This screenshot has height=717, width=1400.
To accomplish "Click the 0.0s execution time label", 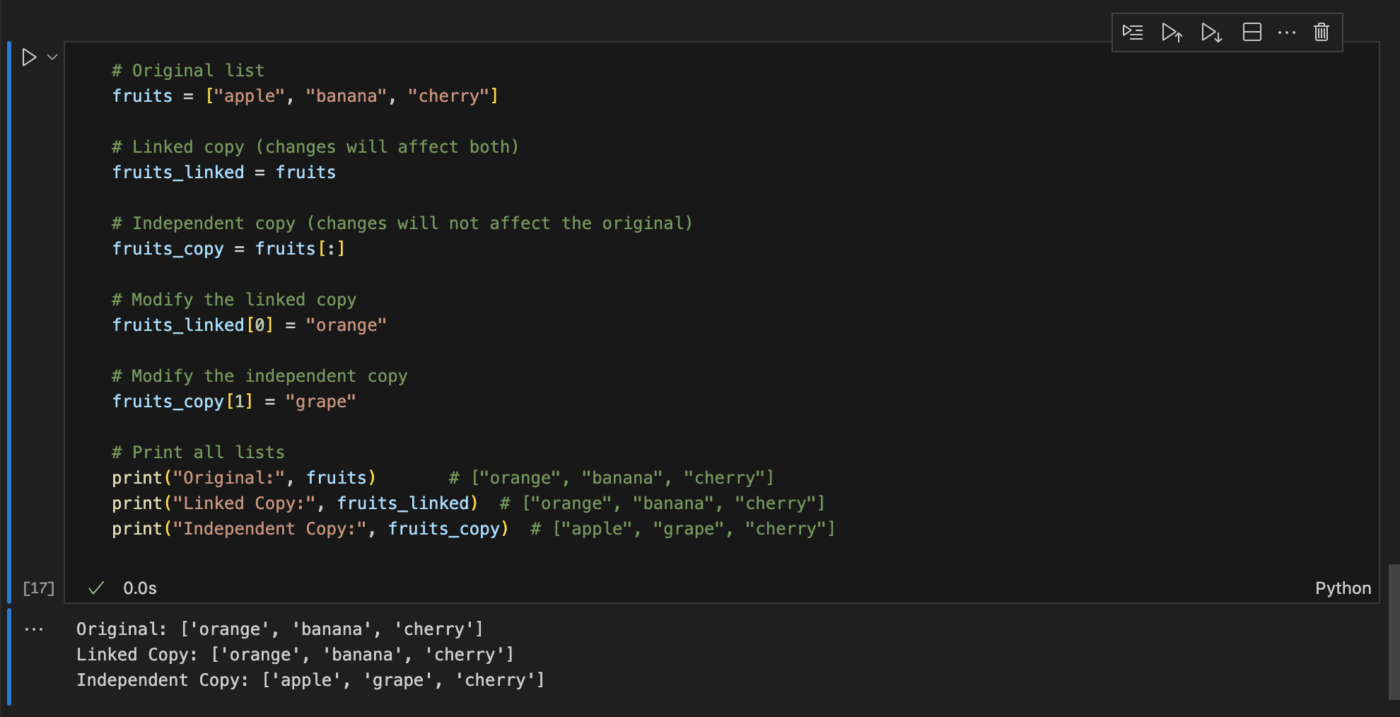I will [140, 588].
